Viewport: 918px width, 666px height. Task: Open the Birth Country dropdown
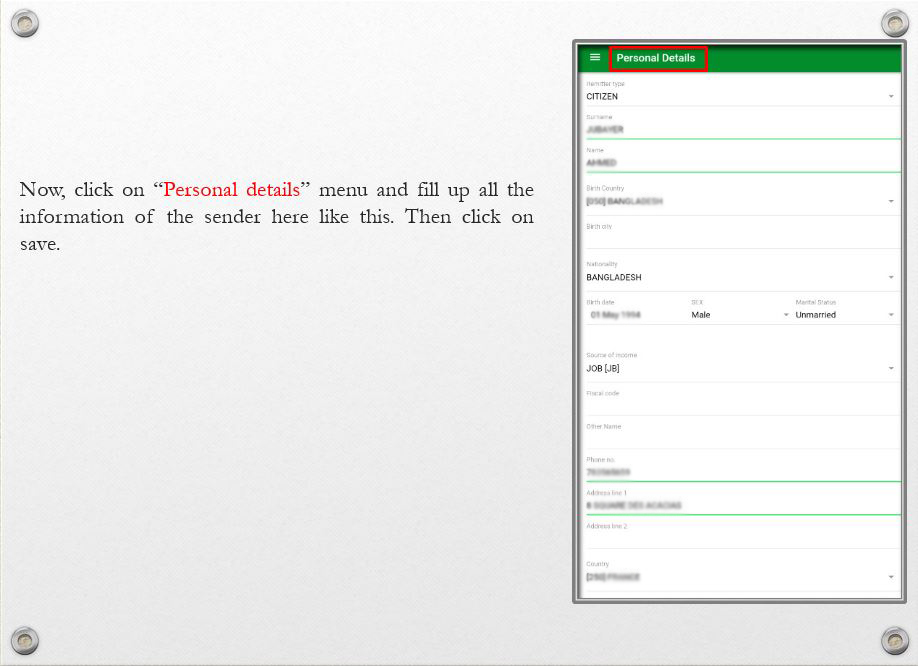click(x=738, y=201)
